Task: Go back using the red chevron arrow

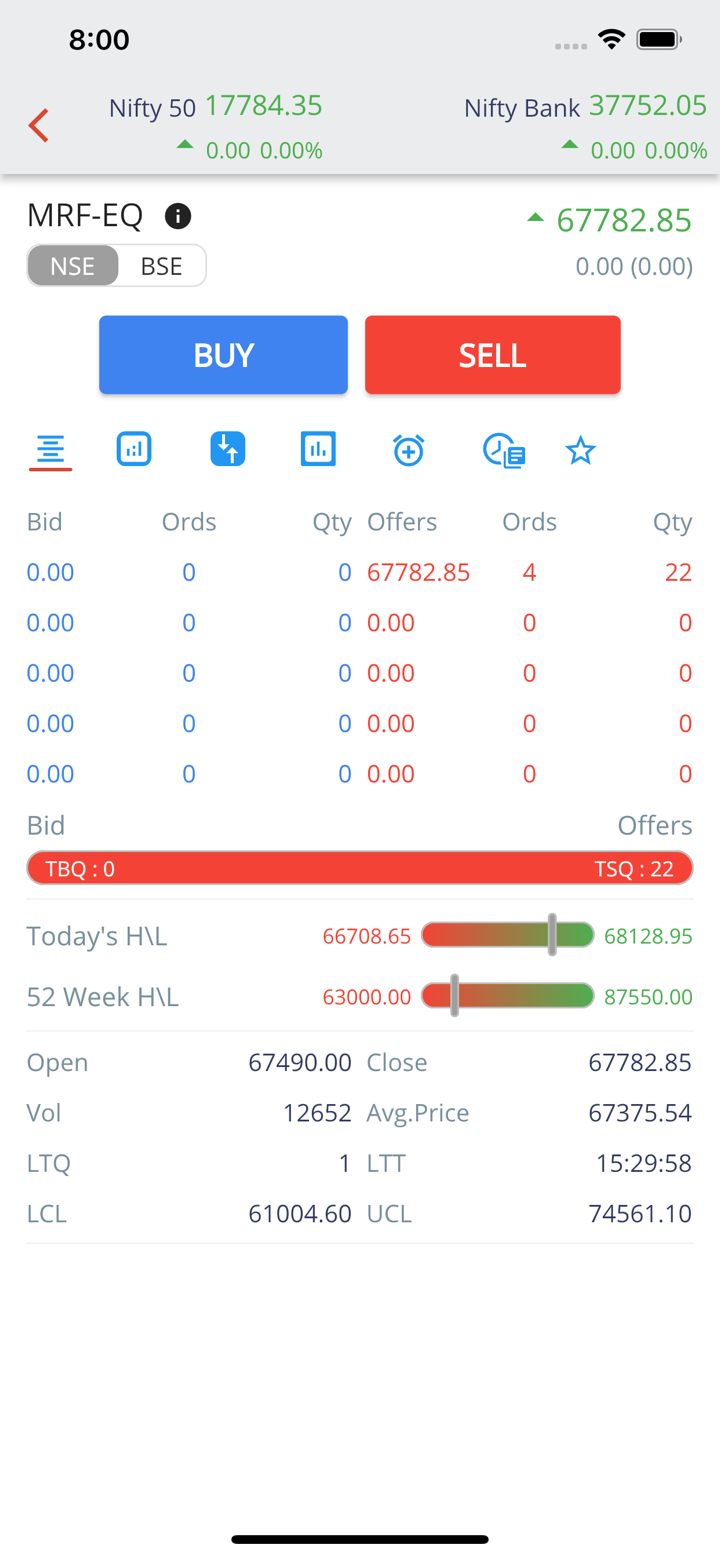Action: coord(39,126)
